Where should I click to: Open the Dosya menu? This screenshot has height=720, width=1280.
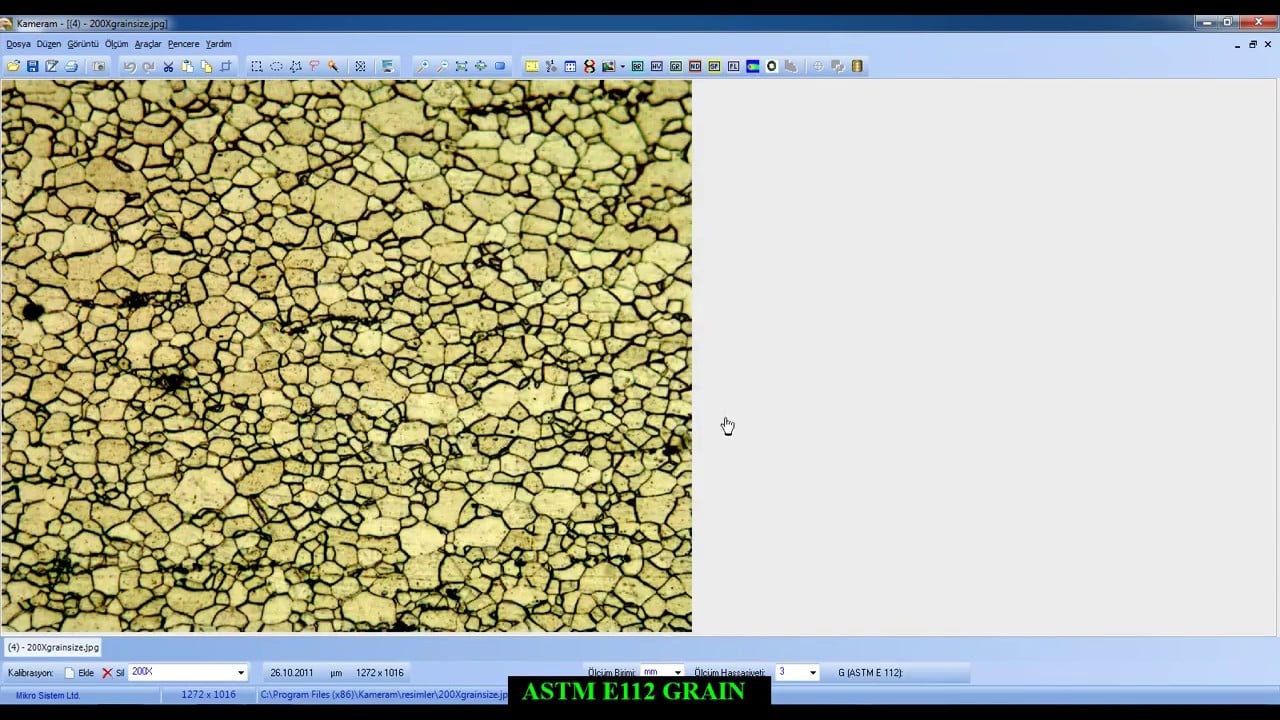18,44
